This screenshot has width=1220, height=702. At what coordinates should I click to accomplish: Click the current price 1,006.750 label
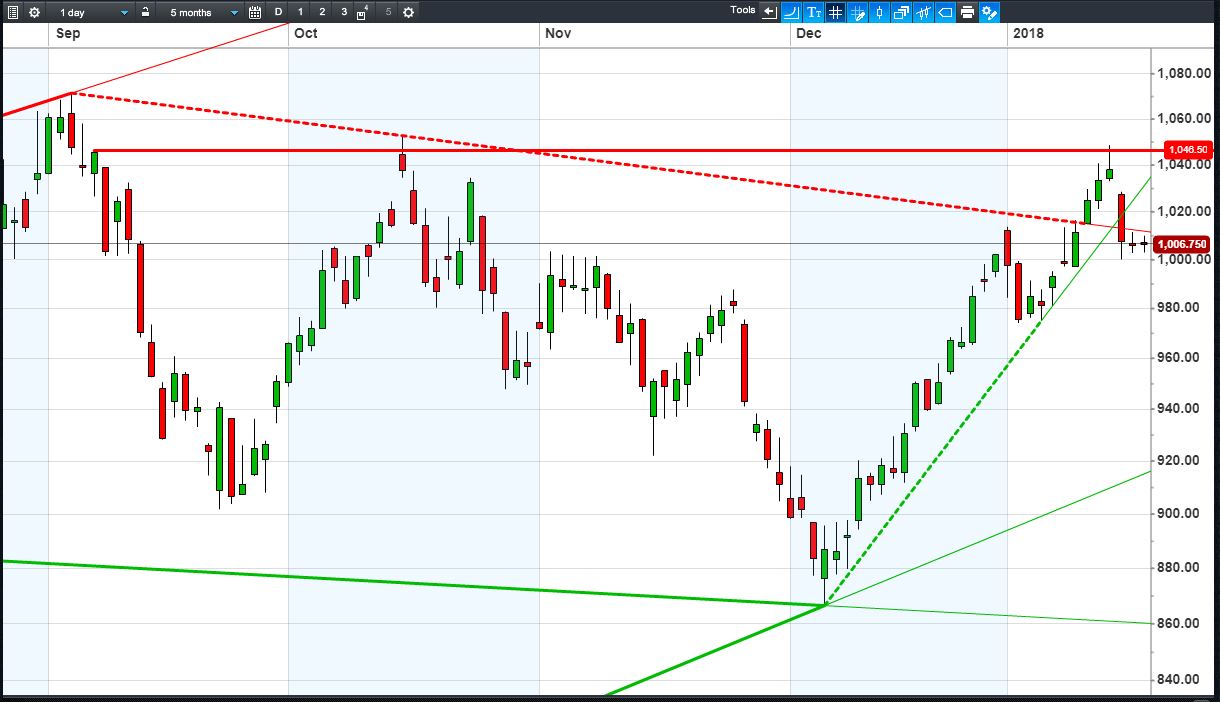tap(1181, 244)
